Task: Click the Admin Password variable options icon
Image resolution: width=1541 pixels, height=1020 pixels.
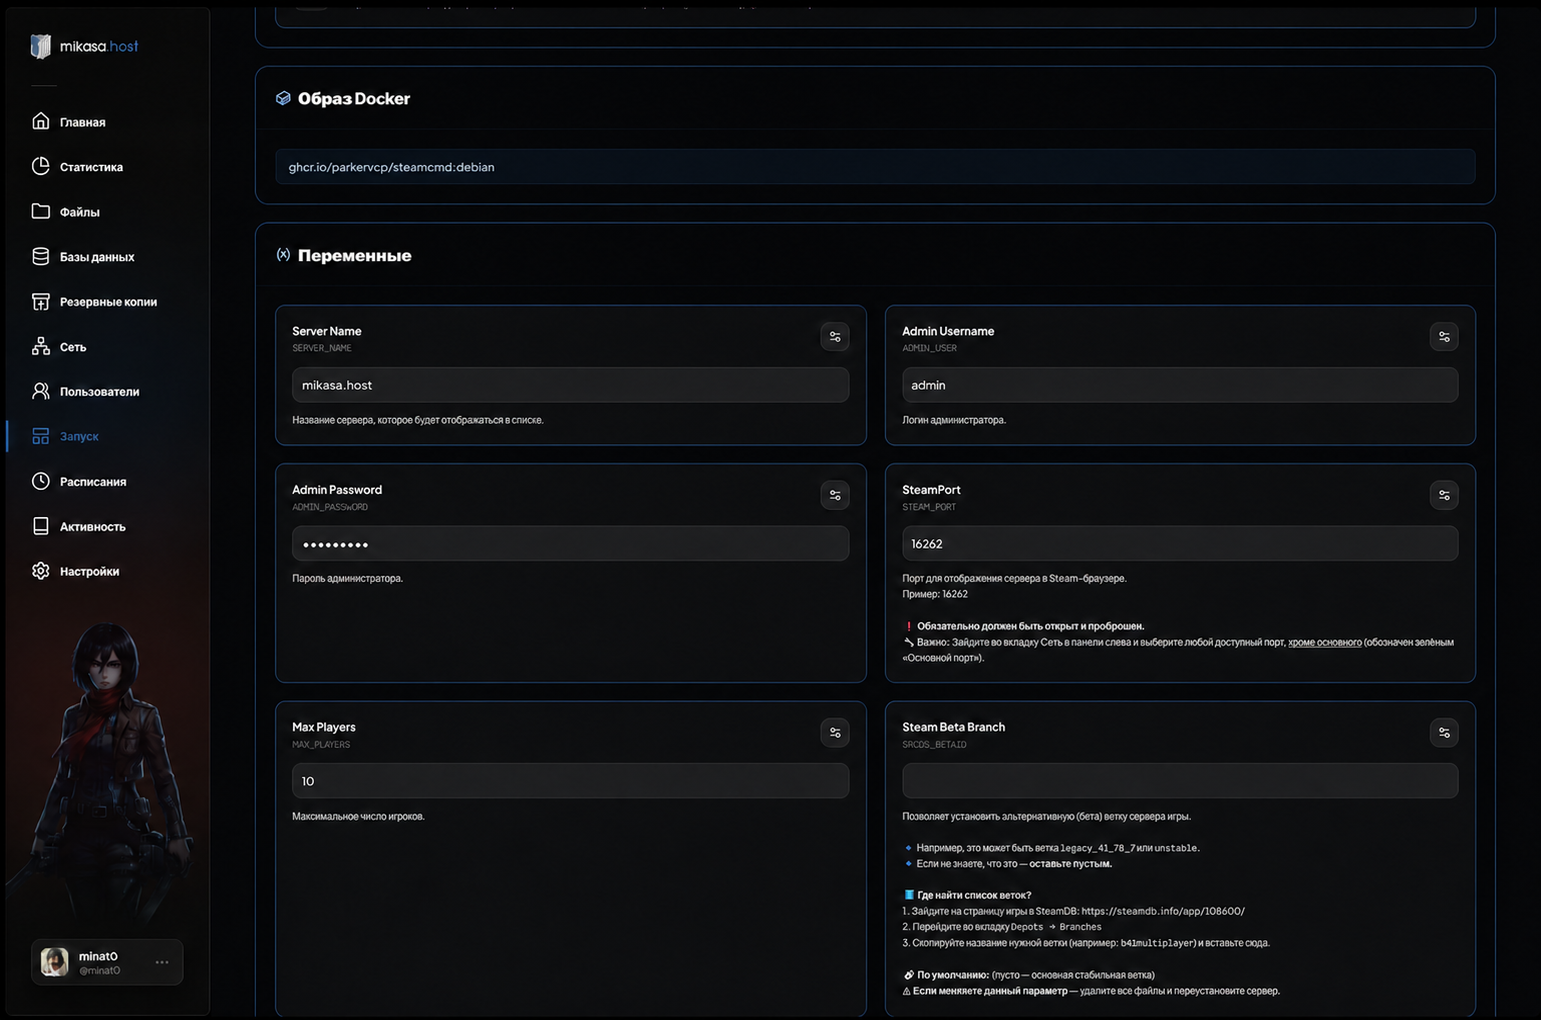Action: pyautogui.click(x=835, y=495)
